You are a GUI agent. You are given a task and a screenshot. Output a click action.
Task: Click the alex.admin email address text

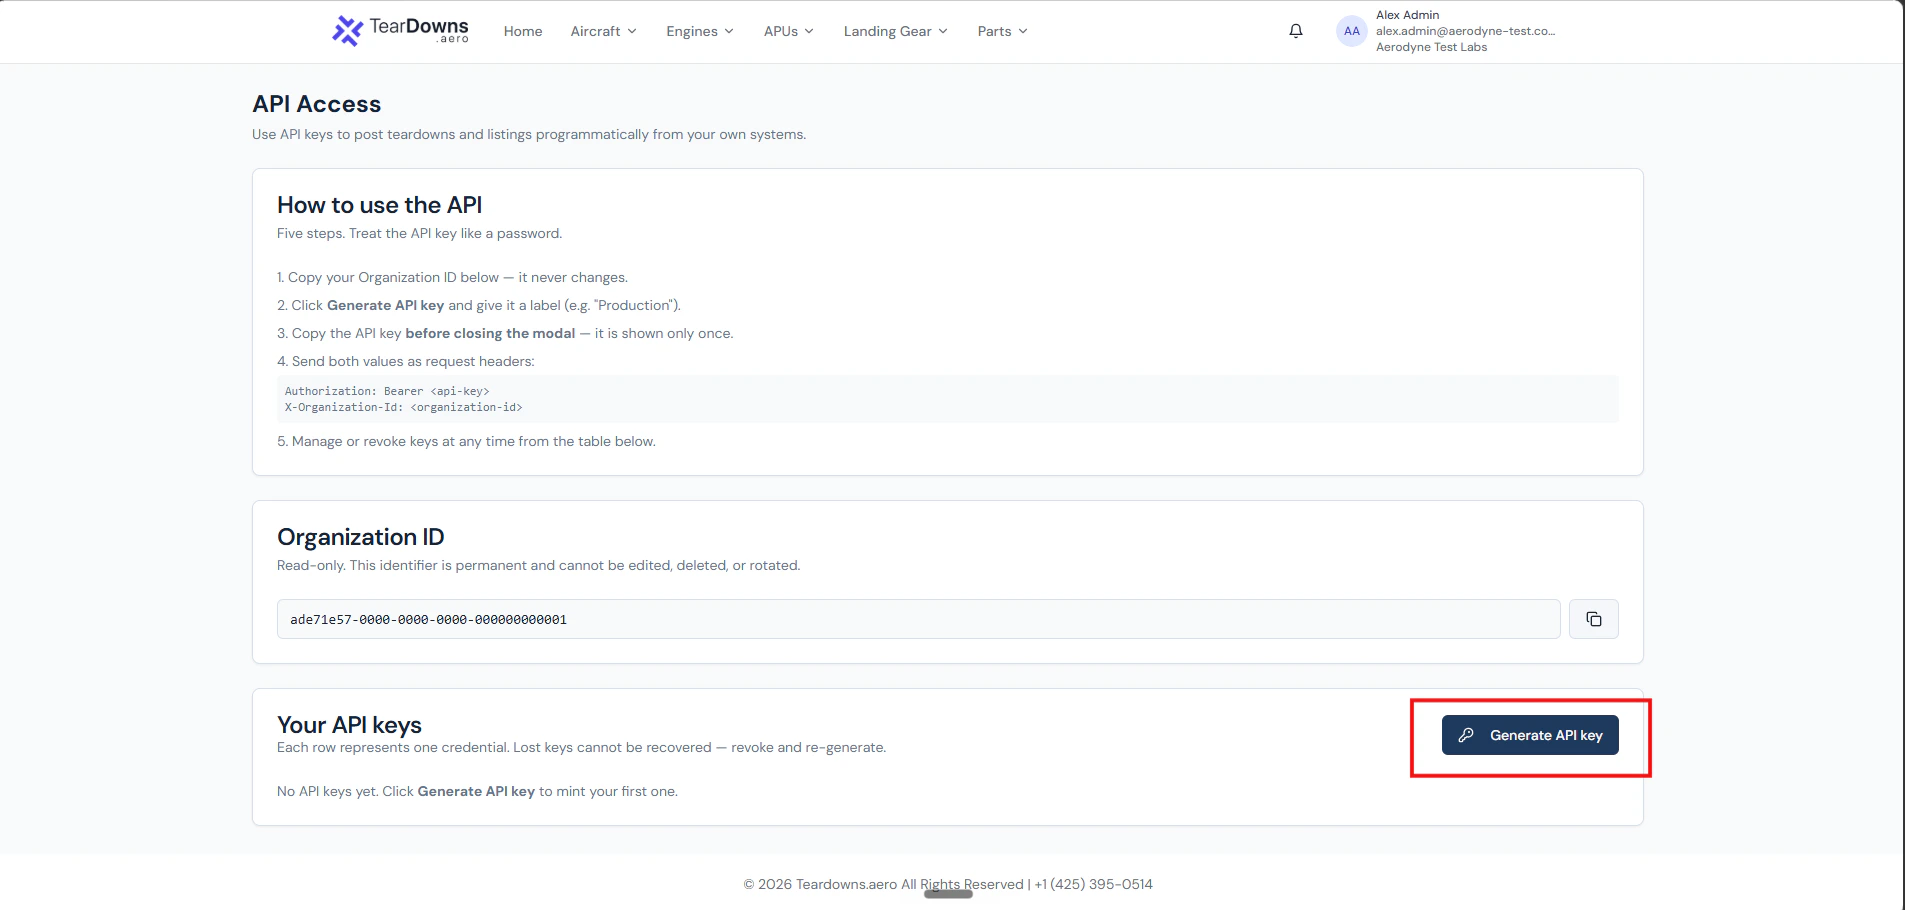point(1465,31)
